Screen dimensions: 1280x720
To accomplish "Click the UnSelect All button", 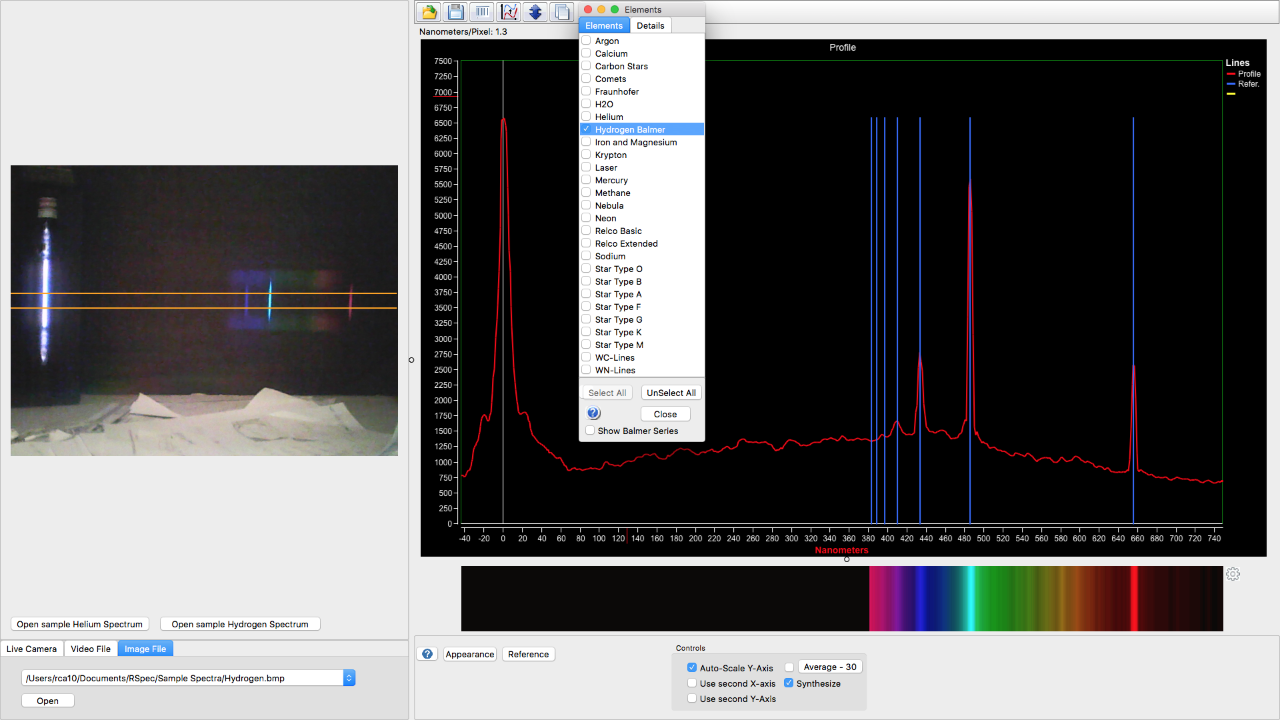I will (x=670, y=393).
